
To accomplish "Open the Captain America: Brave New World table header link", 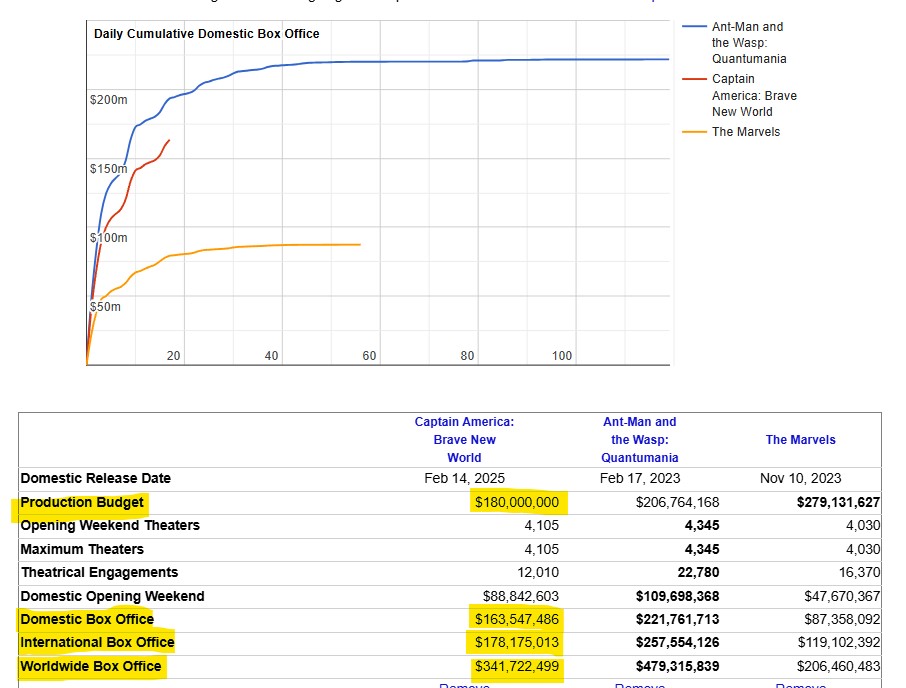I will pyautogui.click(x=464, y=439).
